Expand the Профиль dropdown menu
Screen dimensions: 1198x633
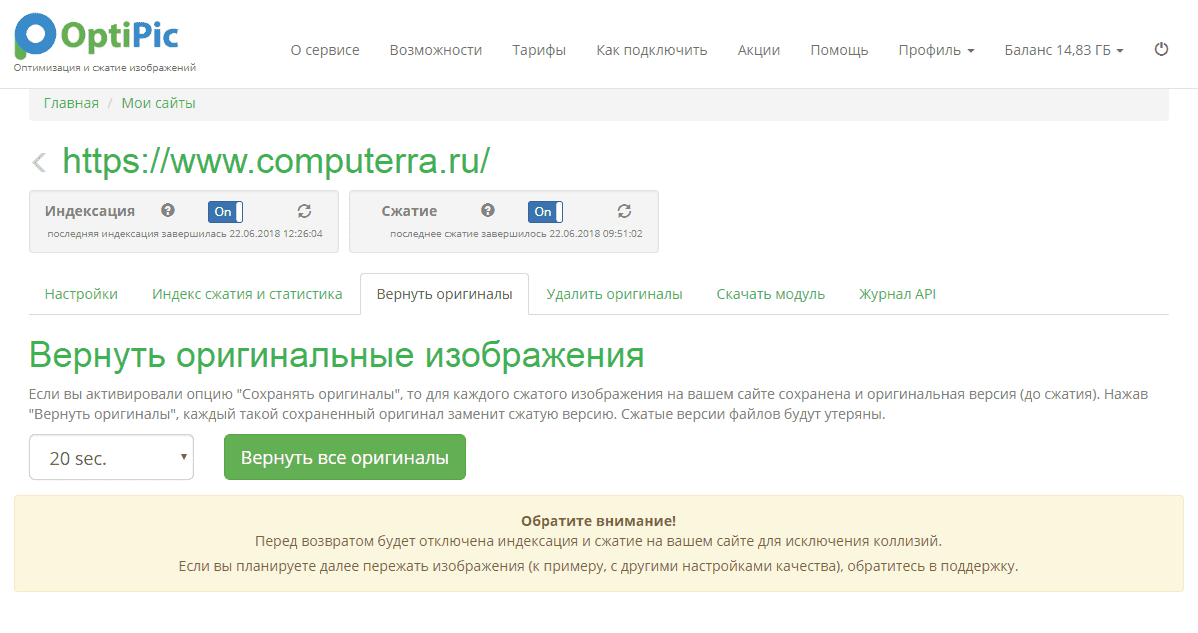pyautogui.click(x=936, y=50)
